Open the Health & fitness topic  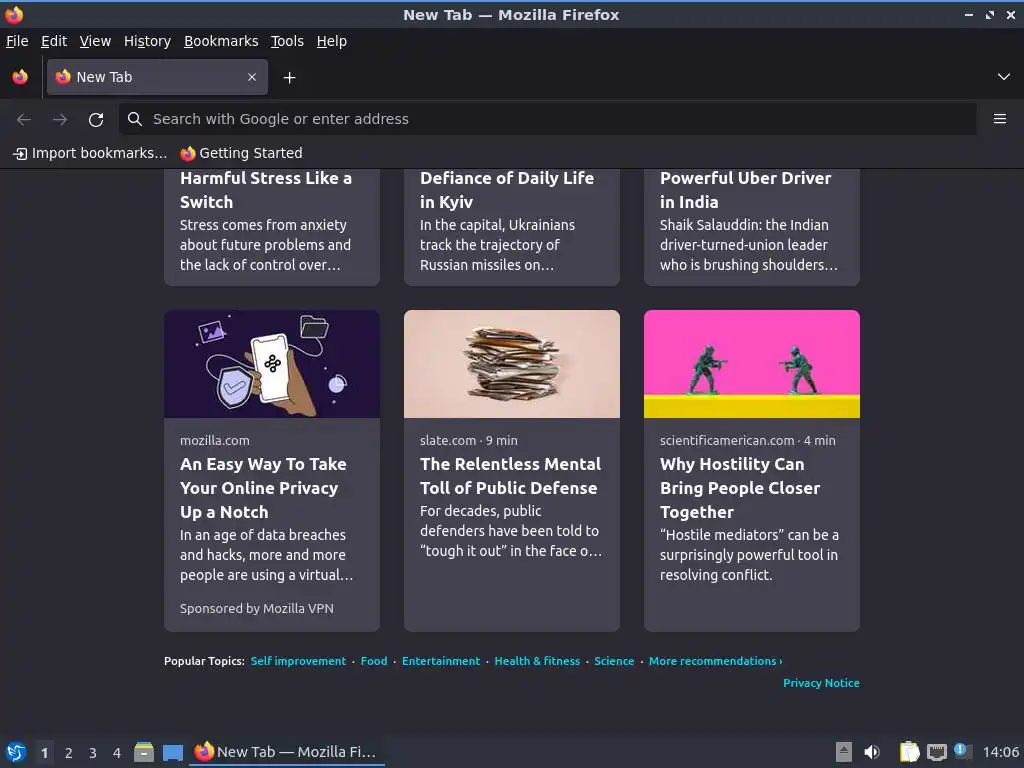537,661
